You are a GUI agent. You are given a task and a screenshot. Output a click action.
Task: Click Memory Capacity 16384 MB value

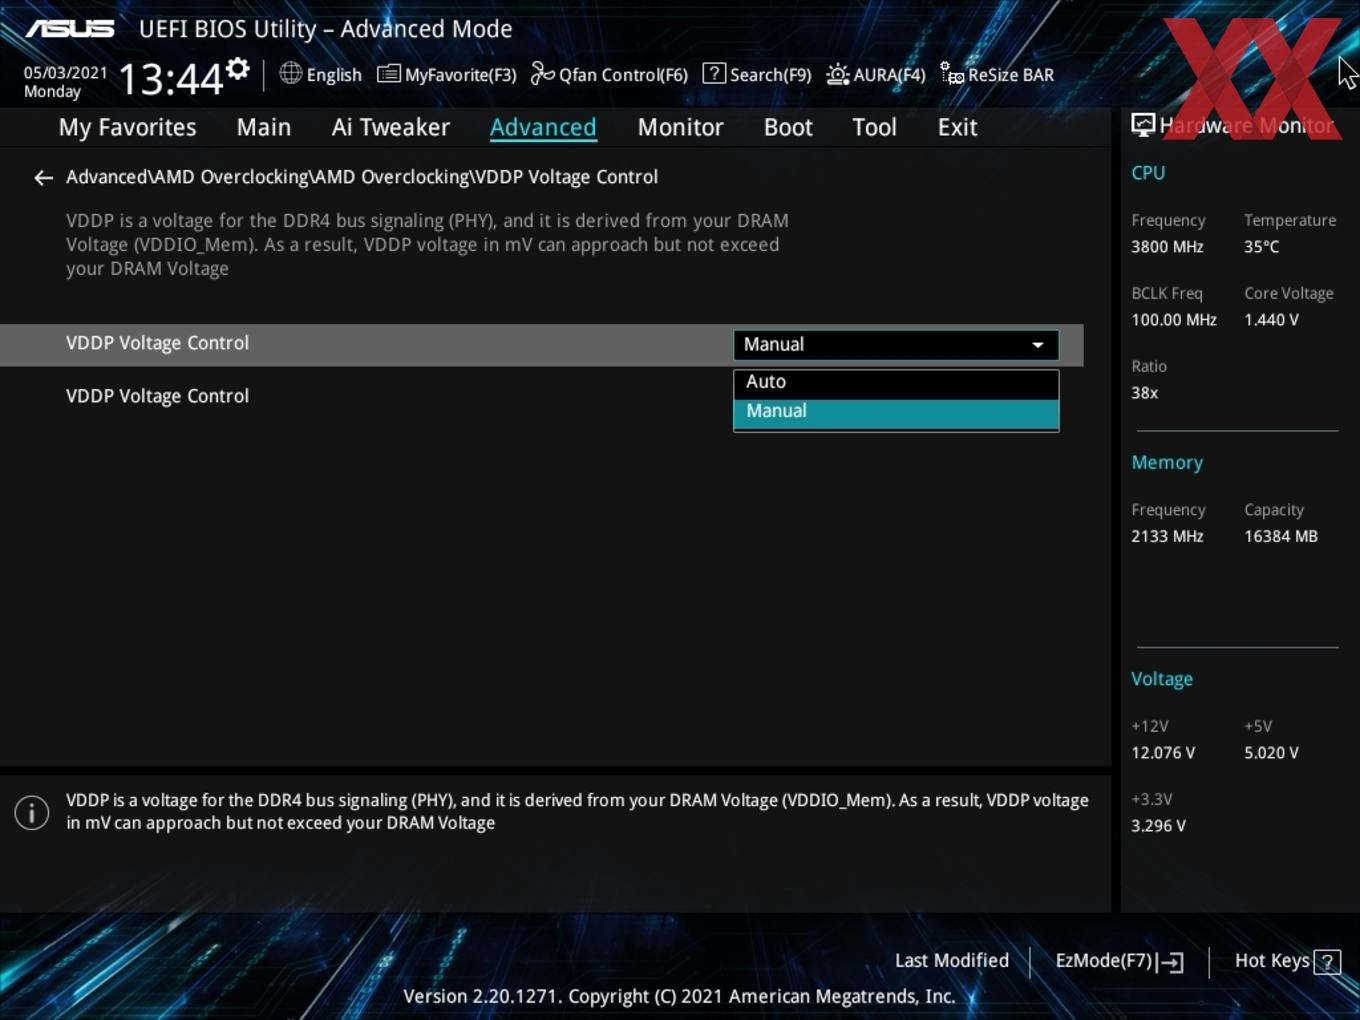[1281, 536]
